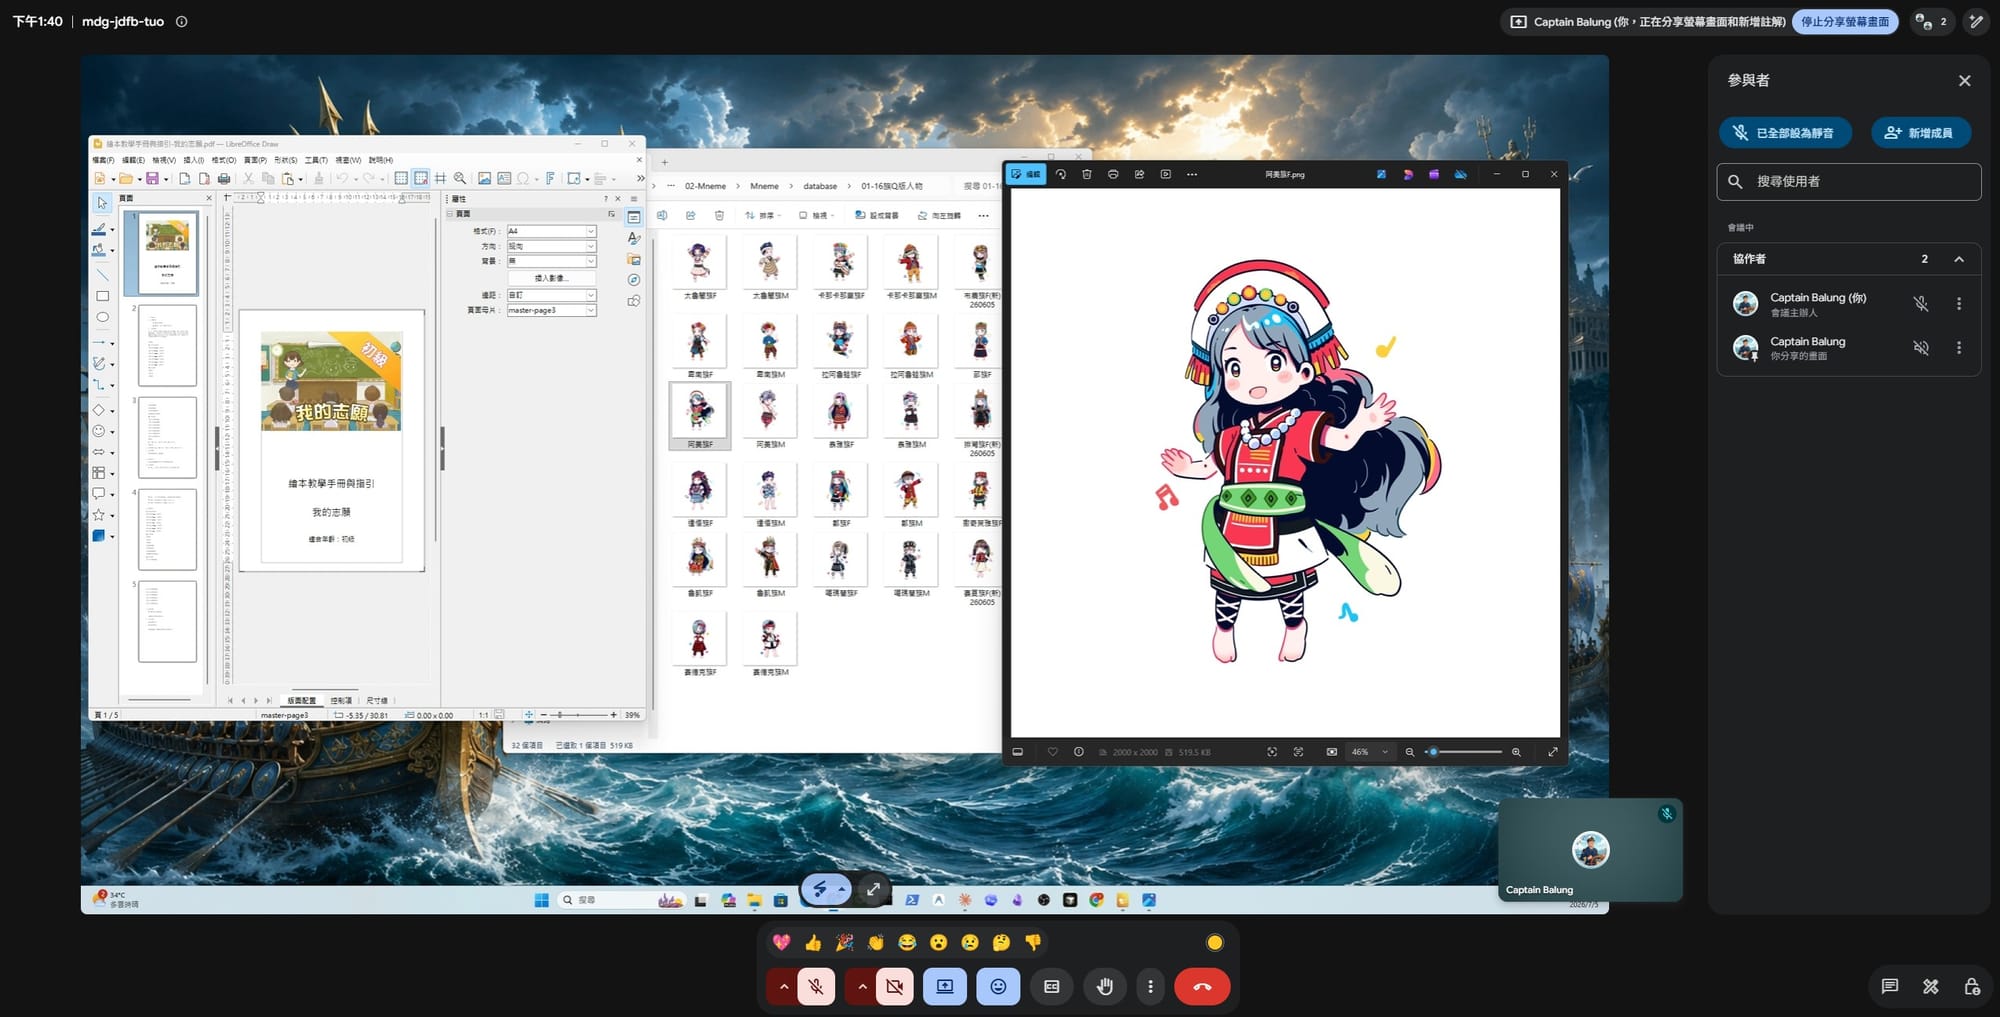Click the printer icon in LibreOffice Draw toolbar
2000x1017 pixels.
(224, 178)
